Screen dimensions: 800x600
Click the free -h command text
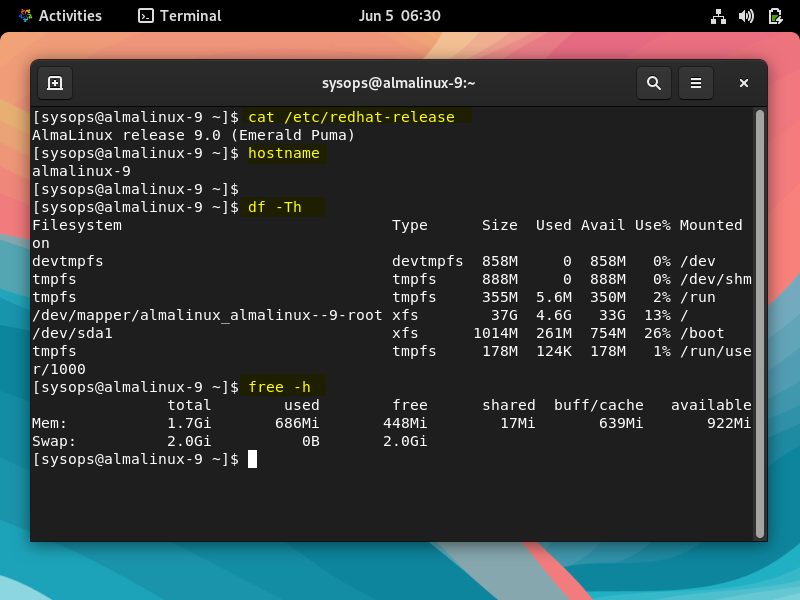279,387
